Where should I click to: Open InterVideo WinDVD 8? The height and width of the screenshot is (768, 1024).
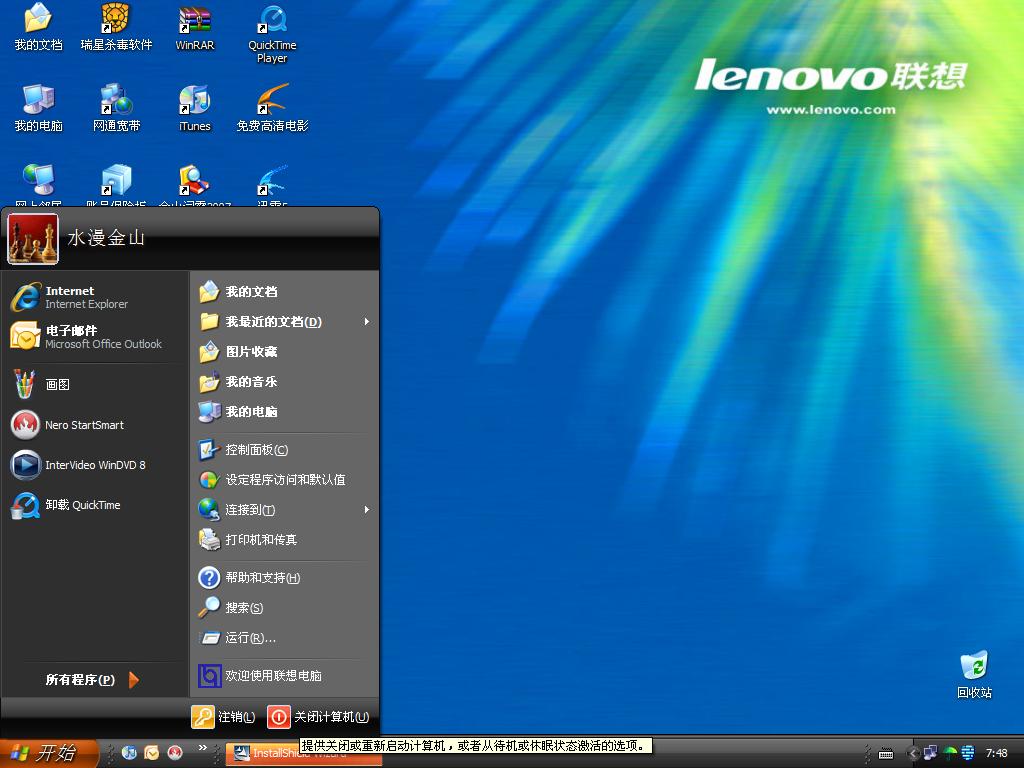tap(95, 465)
